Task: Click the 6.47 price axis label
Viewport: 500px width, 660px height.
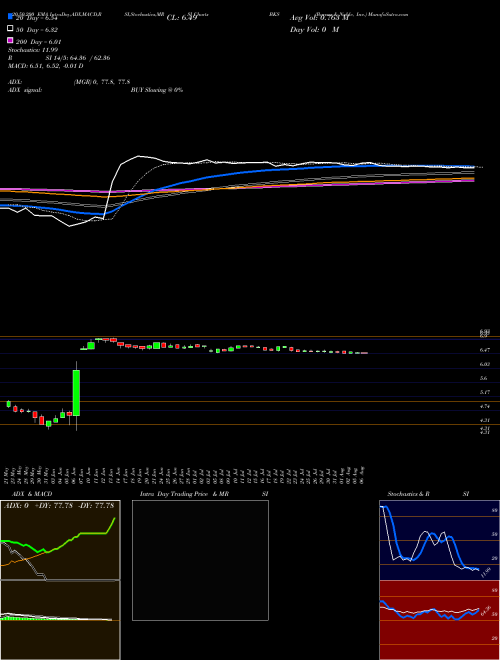Action: [x=484, y=350]
